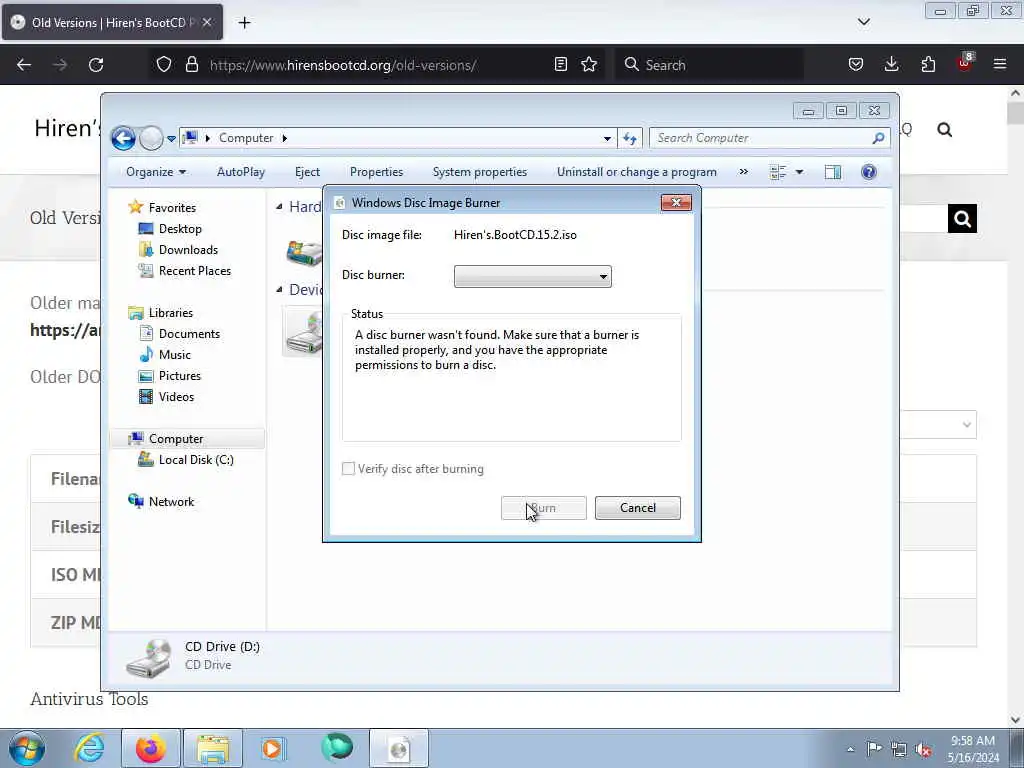Switch to Firefox on taskbar
Viewport: 1024px width, 768px height.
click(151, 748)
